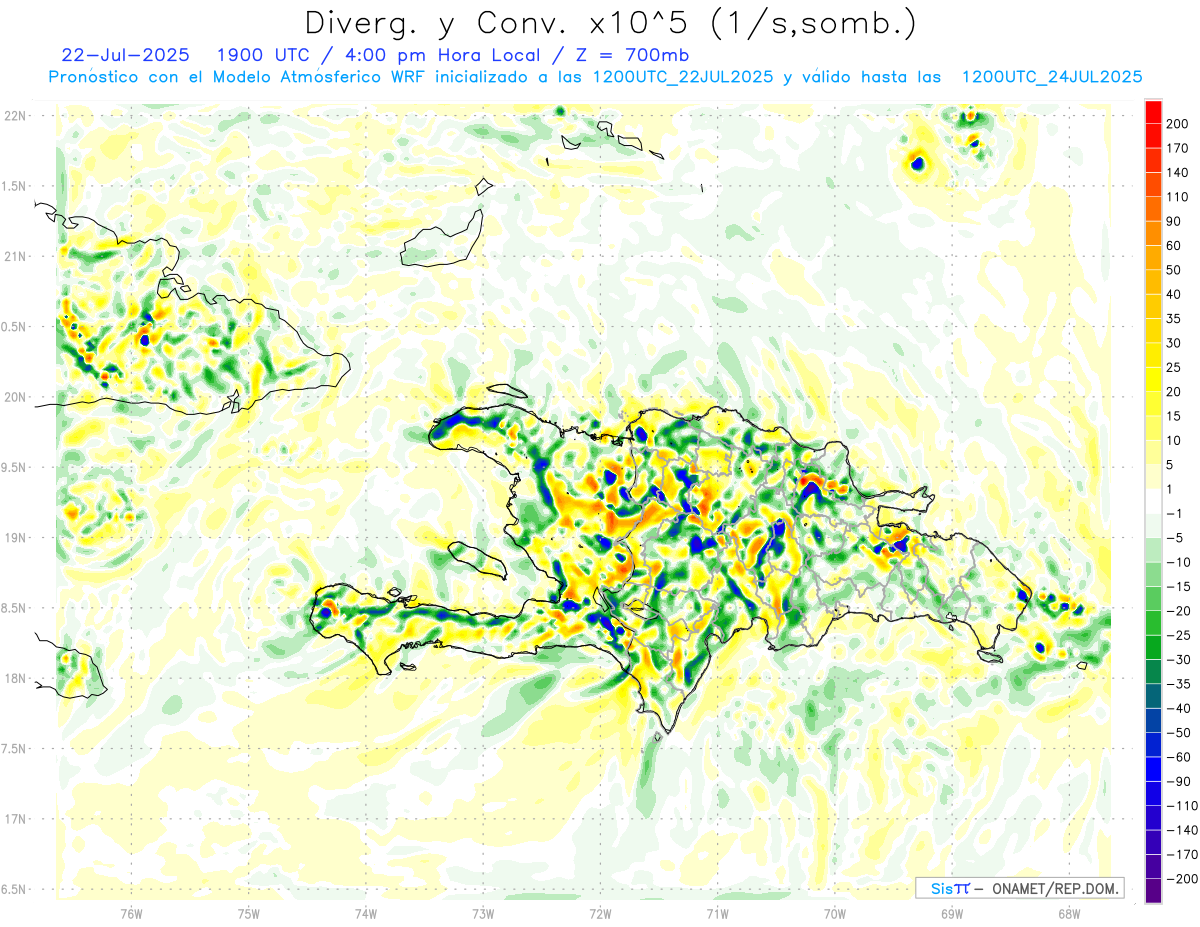The image size is (1200, 927).
Task: Click the positive '200' color scale label
Action: pyautogui.click(x=1178, y=124)
